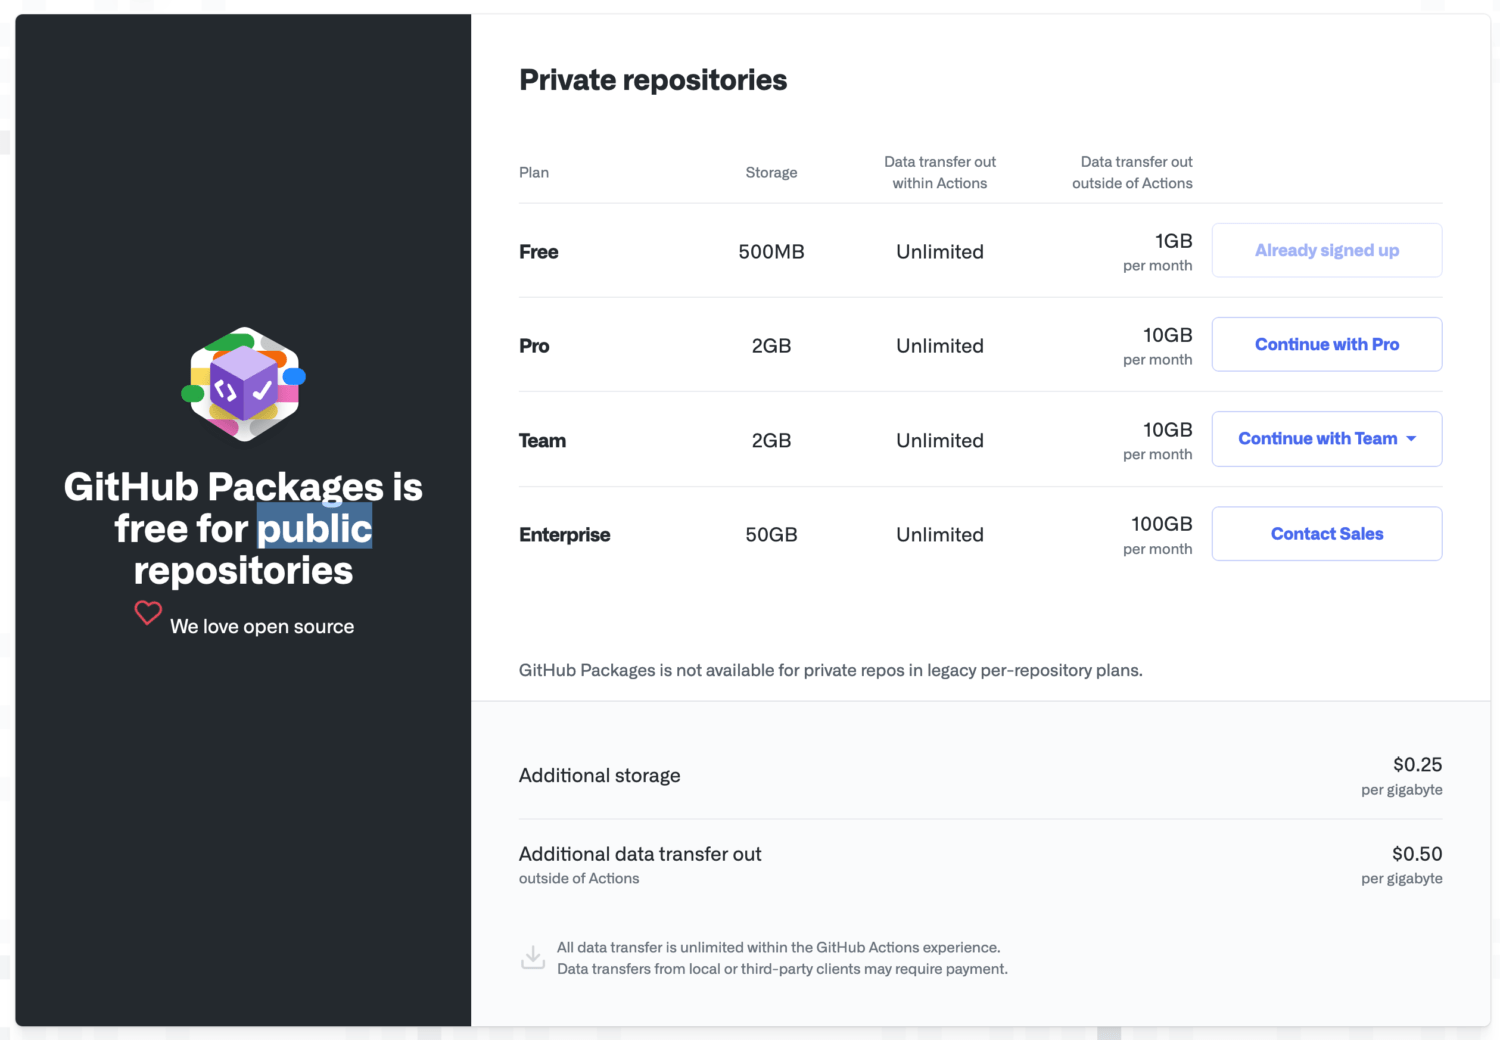The height and width of the screenshot is (1040, 1500).
Task: Click the We love open source text
Action: tap(262, 627)
